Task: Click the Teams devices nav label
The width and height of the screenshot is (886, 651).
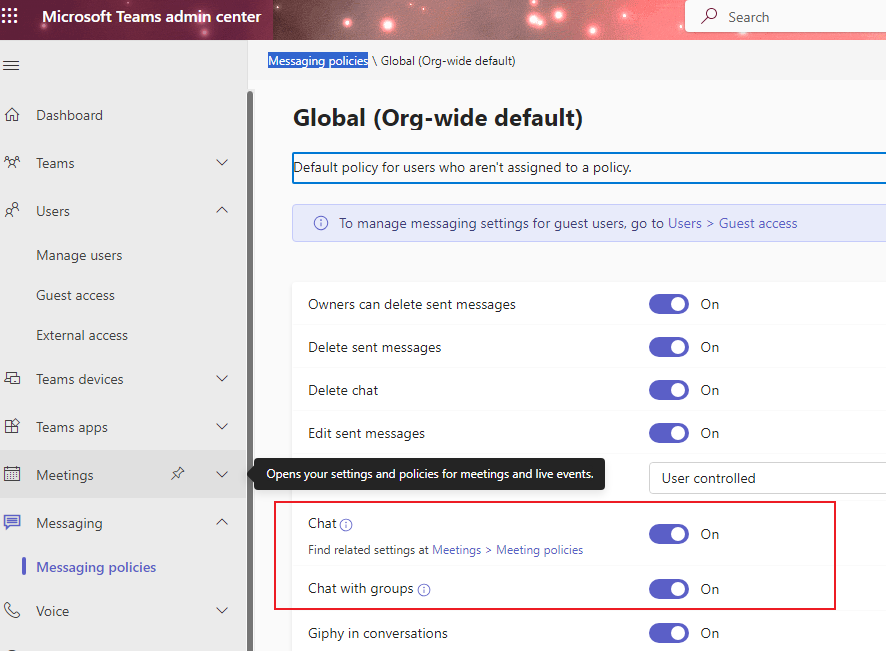Action: coord(80,379)
